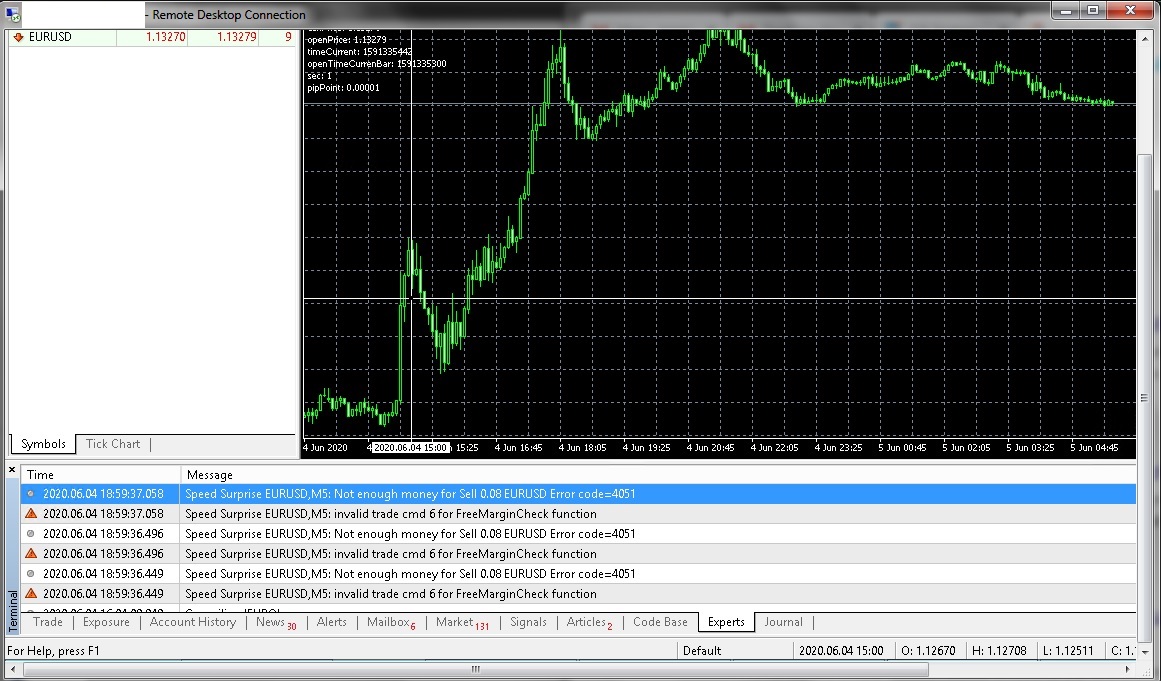Click the EURUSD down-arrow symbol icon
This screenshot has height=681, width=1161.
(x=18, y=37)
